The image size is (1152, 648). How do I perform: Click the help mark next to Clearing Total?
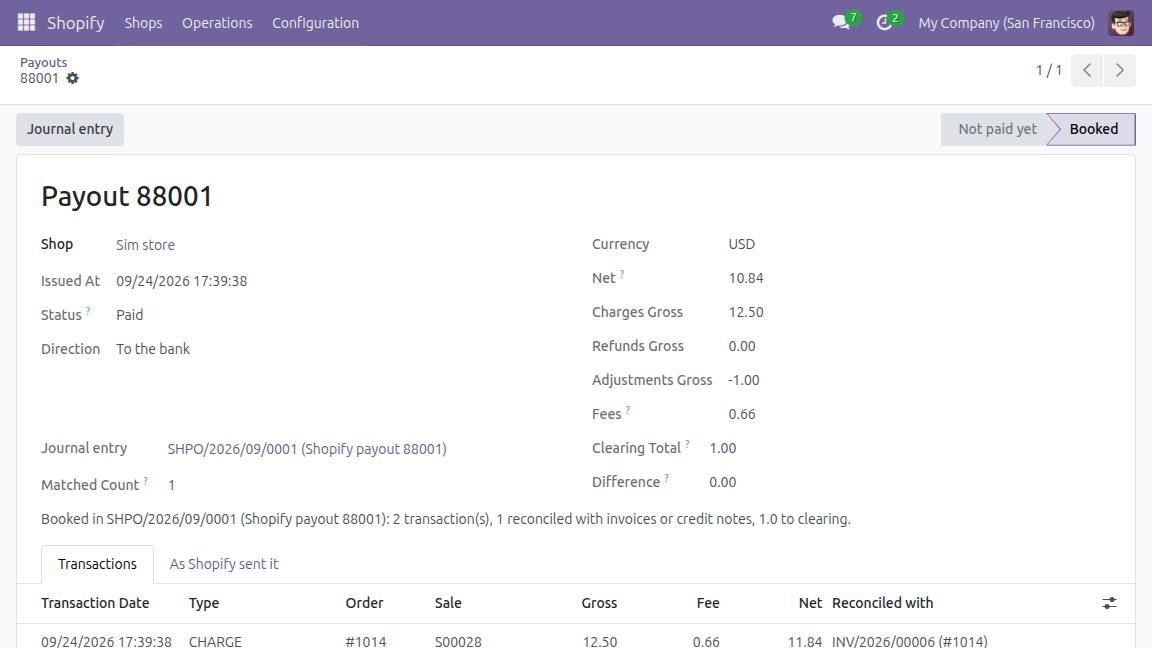pyautogui.click(x=687, y=444)
